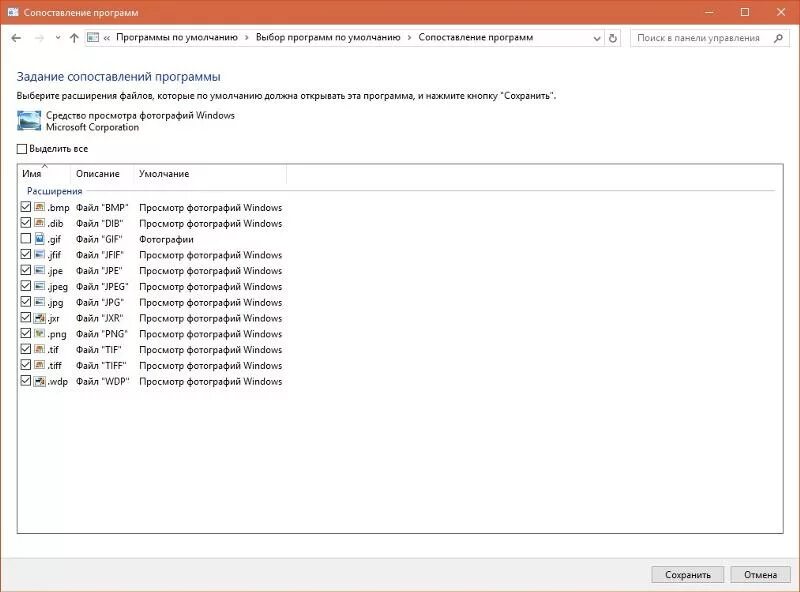Click the .jfif file type icon

click(40, 255)
